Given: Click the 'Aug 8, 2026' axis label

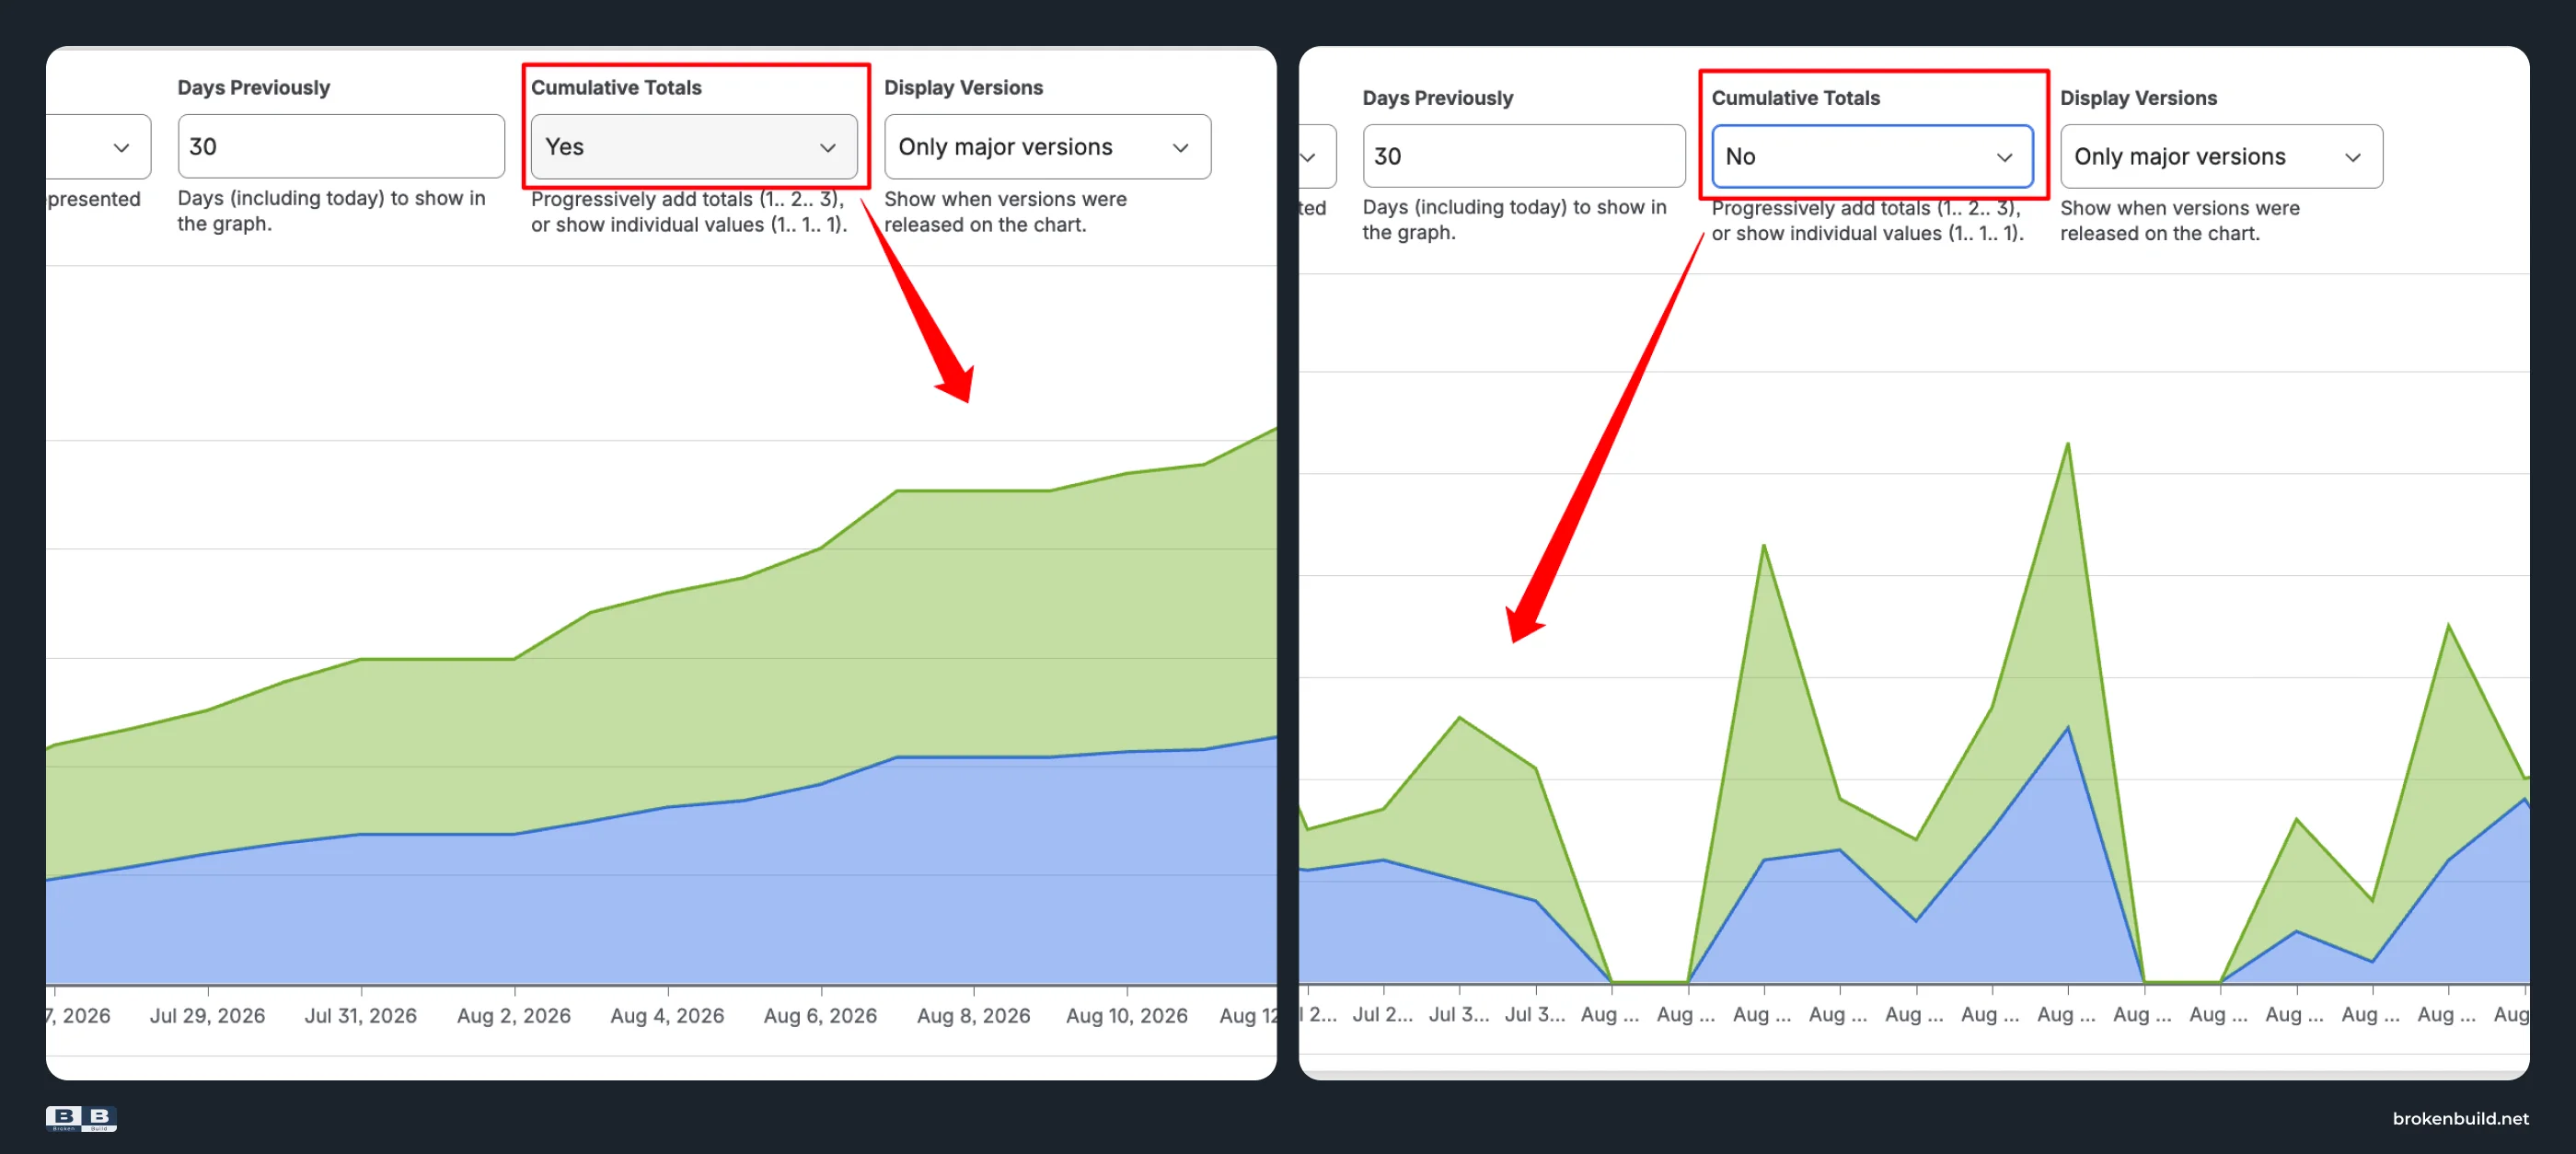Looking at the screenshot, I should [x=973, y=1015].
